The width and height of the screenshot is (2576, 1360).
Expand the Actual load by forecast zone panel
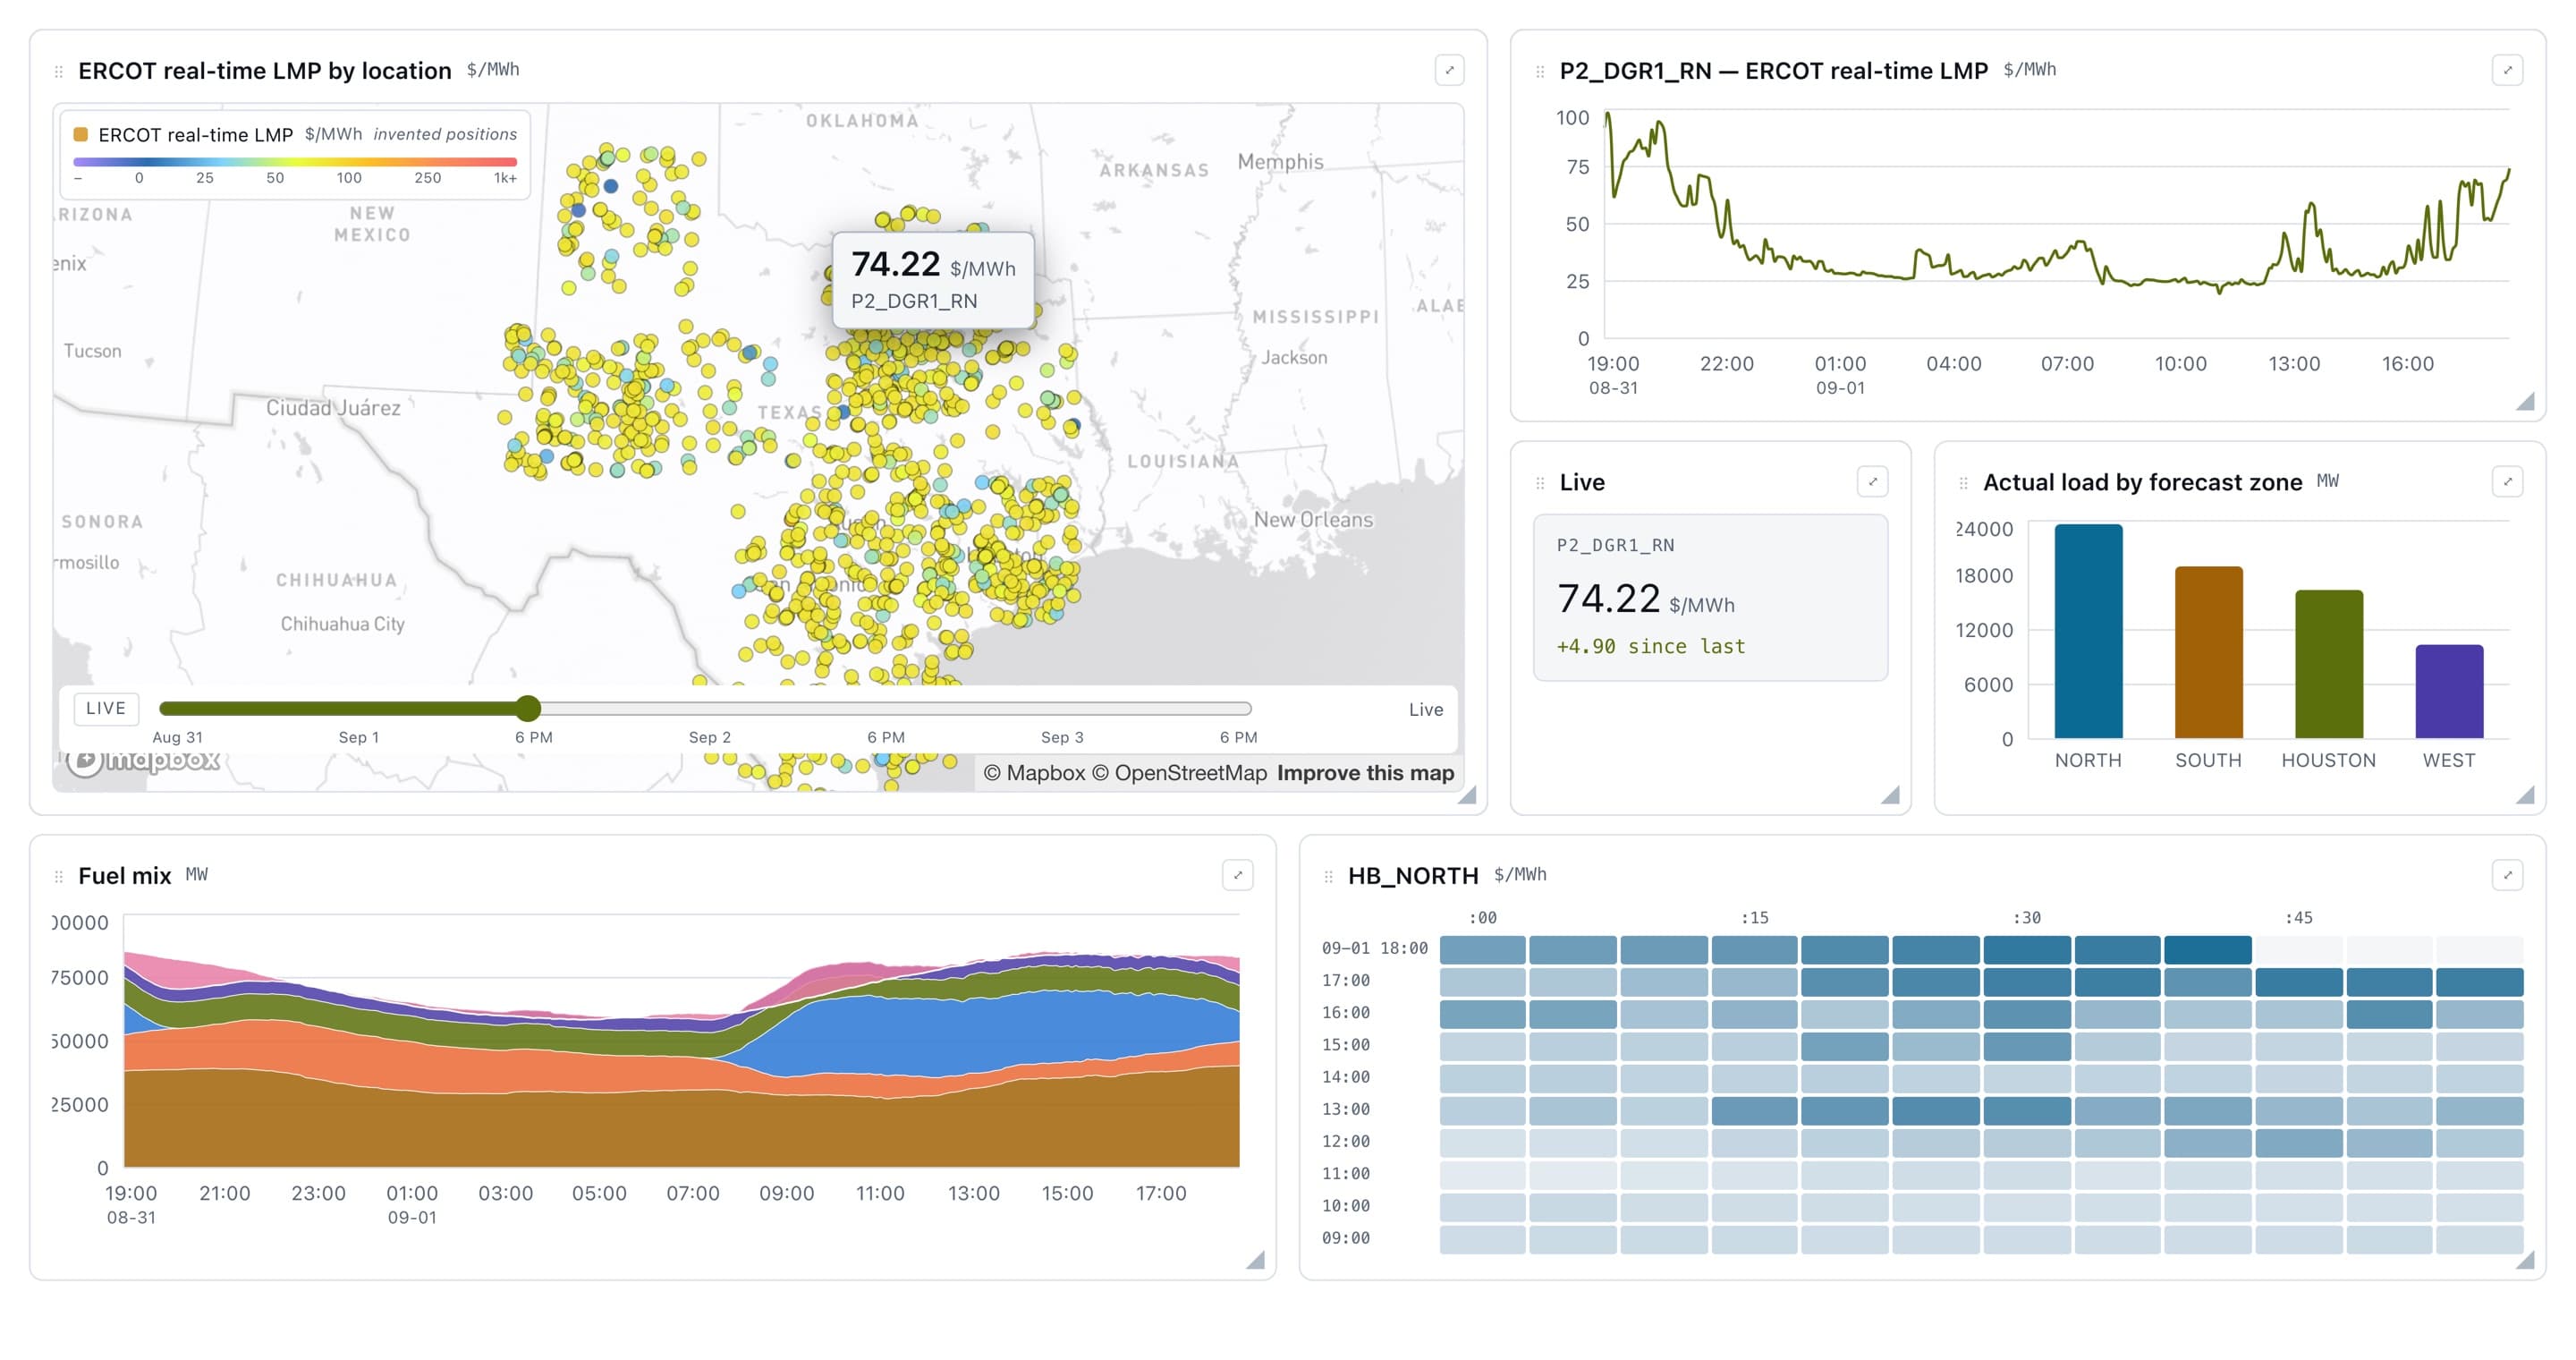2507,482
